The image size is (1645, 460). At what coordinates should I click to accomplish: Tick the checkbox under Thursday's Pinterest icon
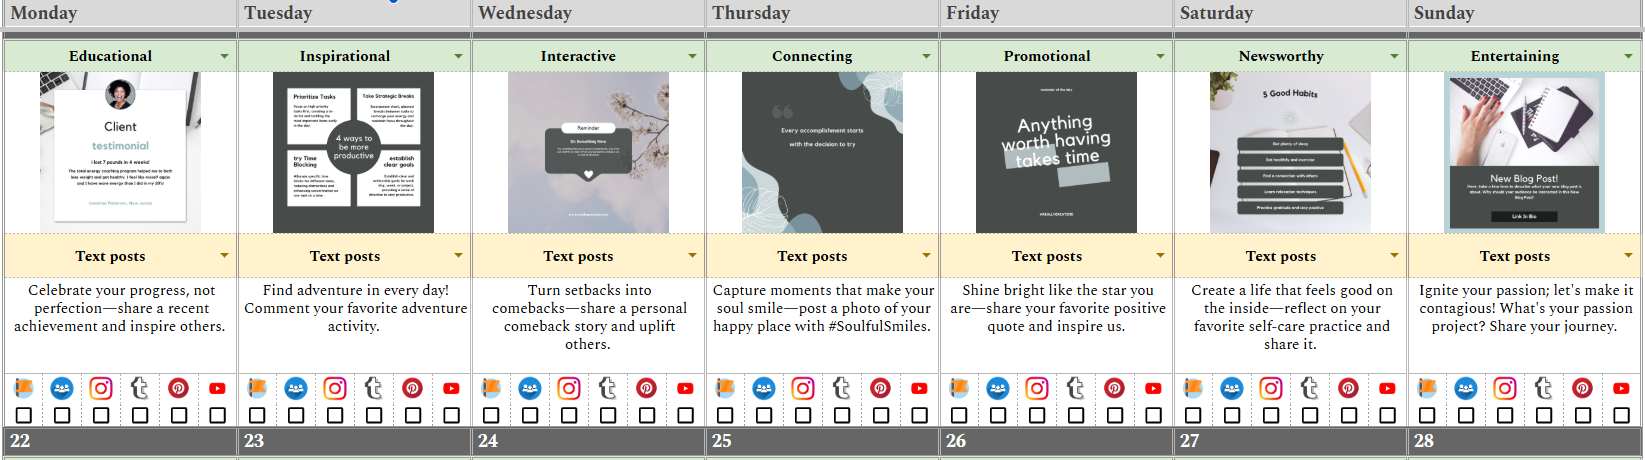(881, 415)
